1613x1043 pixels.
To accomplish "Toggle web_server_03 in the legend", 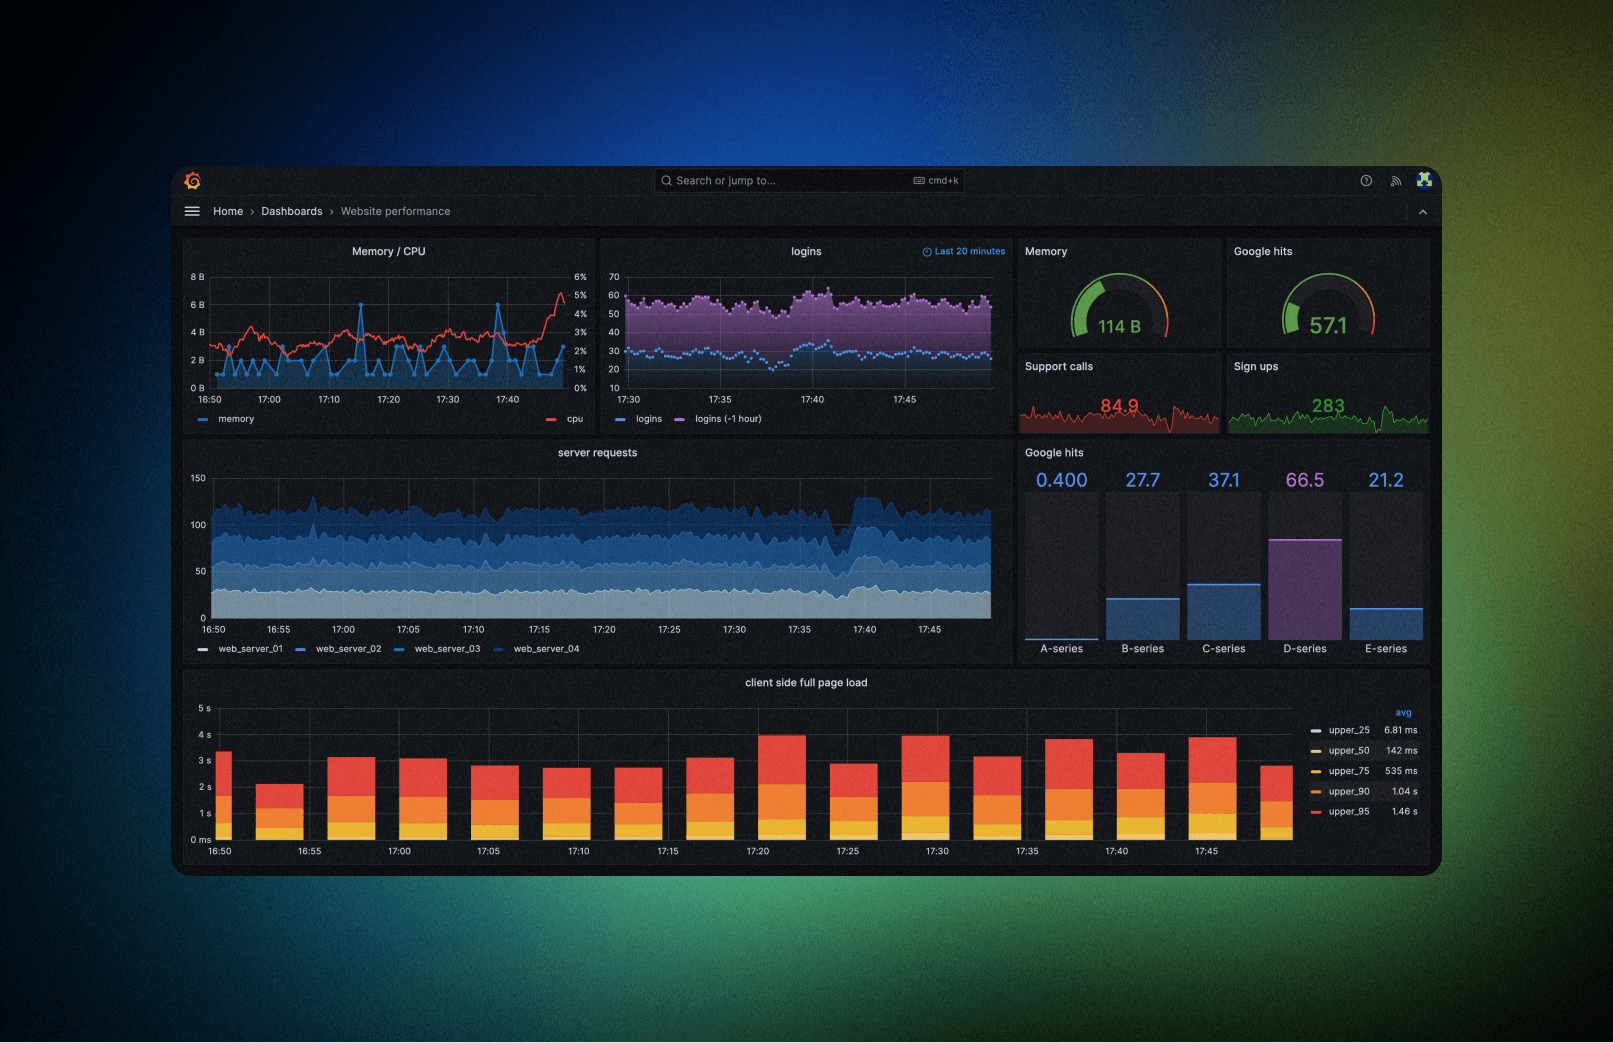I will coord(447,649).
